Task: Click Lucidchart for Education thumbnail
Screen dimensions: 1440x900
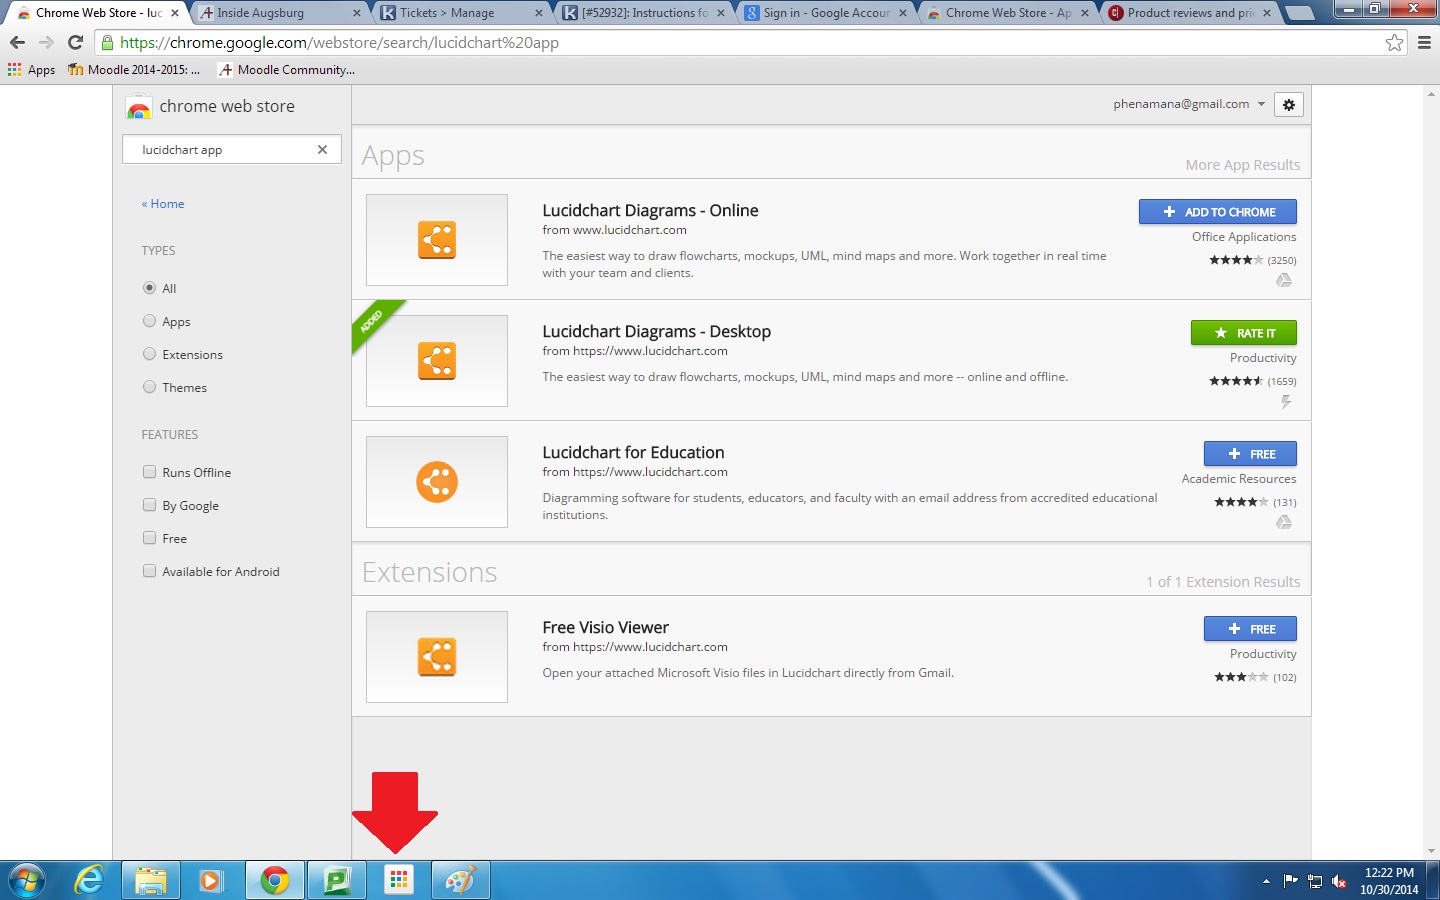Action: (x=437, y=482)
